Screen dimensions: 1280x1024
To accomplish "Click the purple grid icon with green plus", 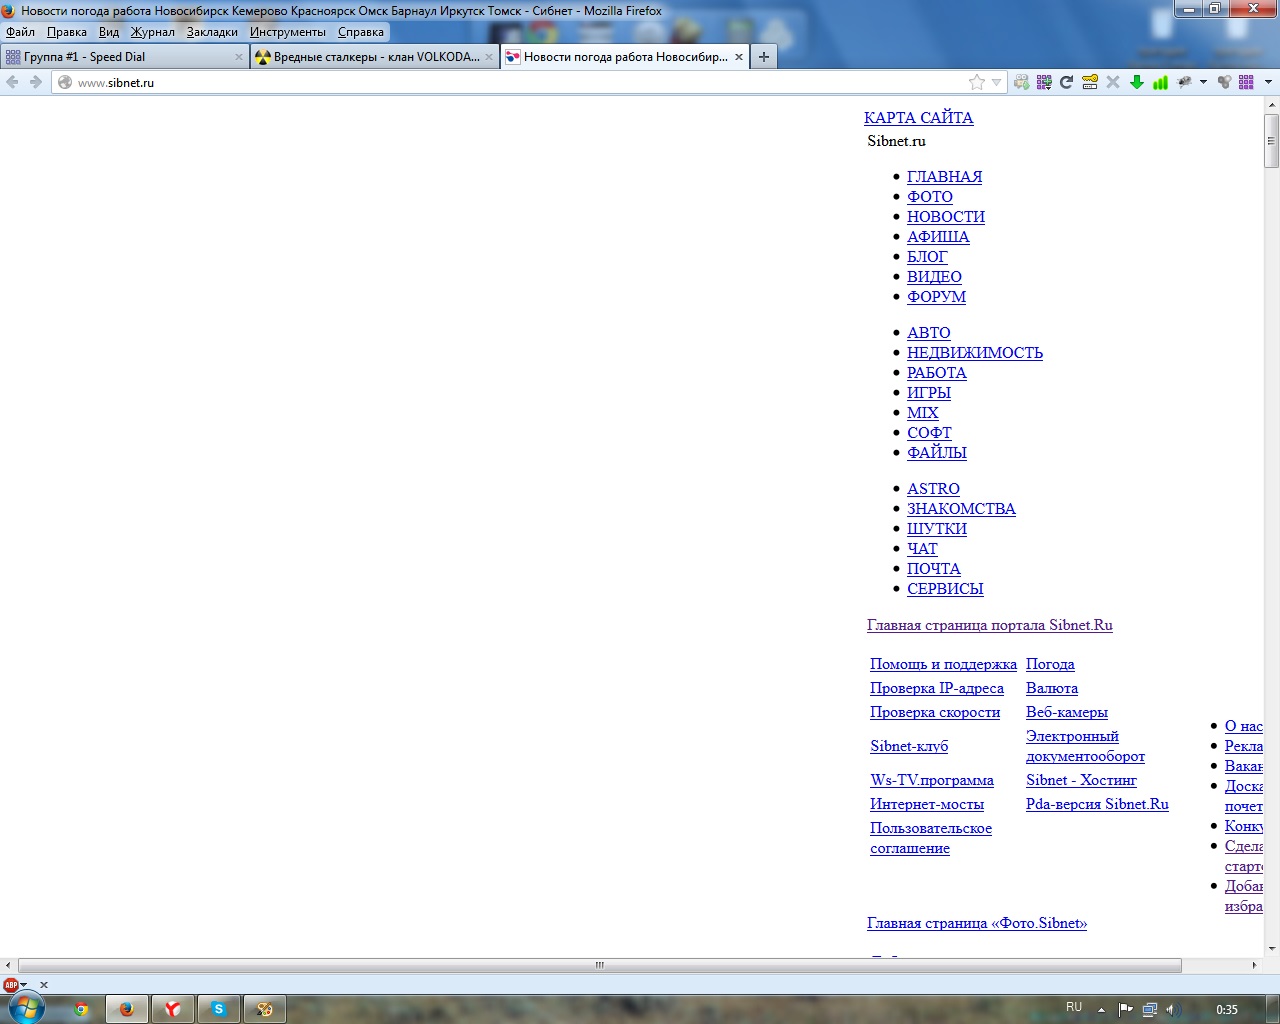I will [x=1044, y=82].
